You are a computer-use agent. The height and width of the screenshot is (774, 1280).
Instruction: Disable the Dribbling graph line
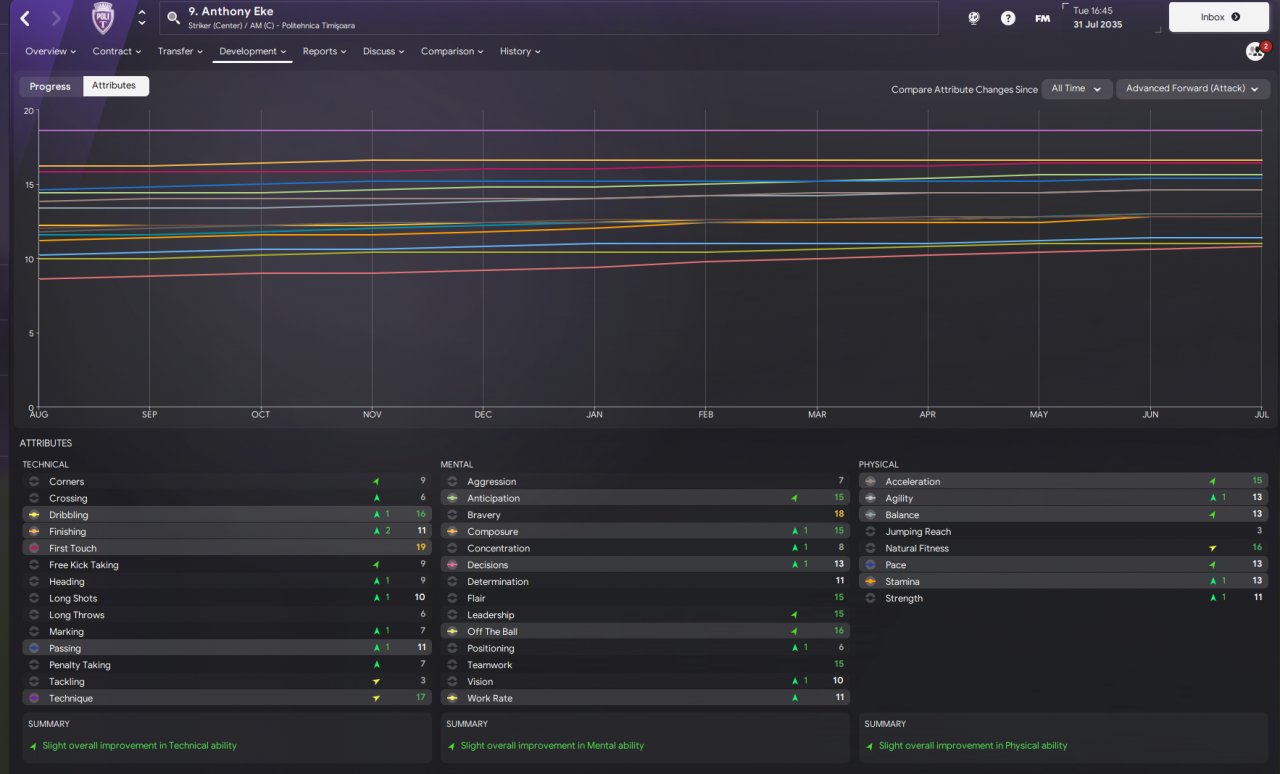33,515
